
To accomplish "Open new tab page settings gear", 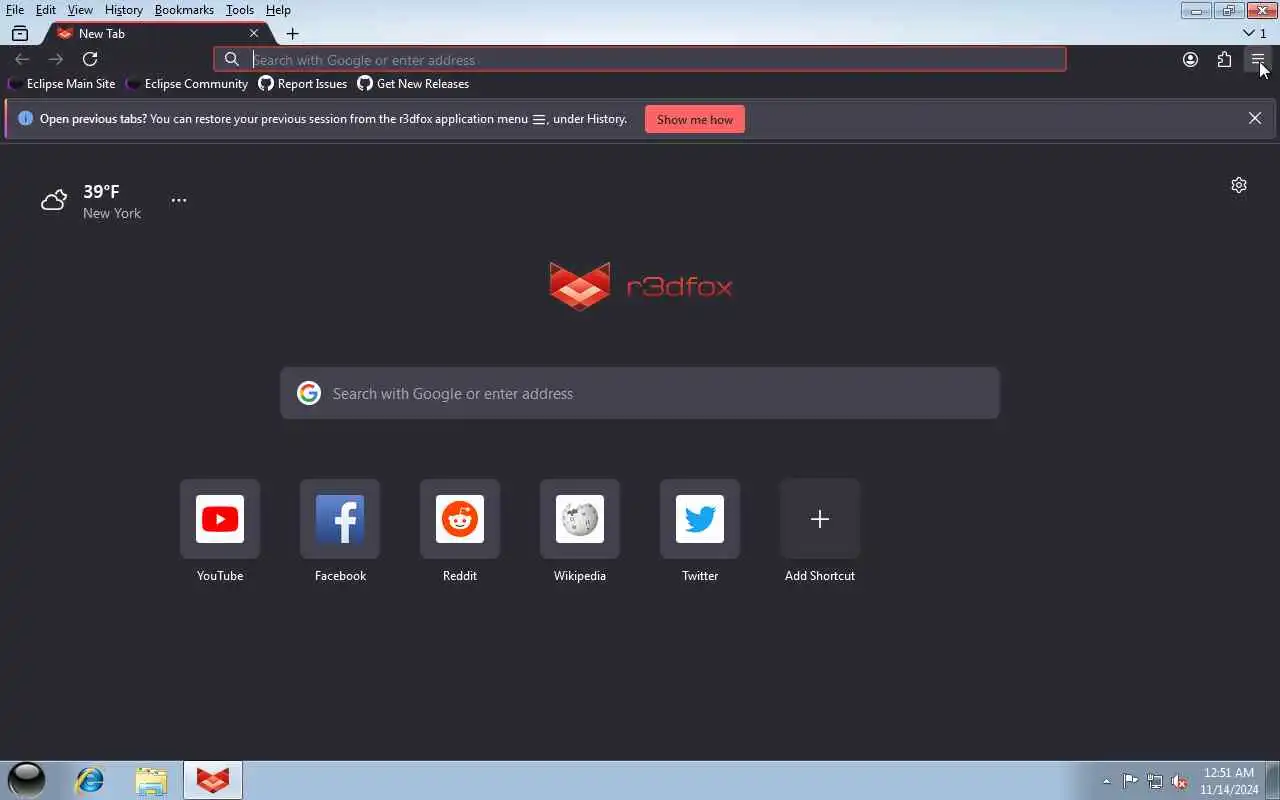I will click(x=1239, y=185).
